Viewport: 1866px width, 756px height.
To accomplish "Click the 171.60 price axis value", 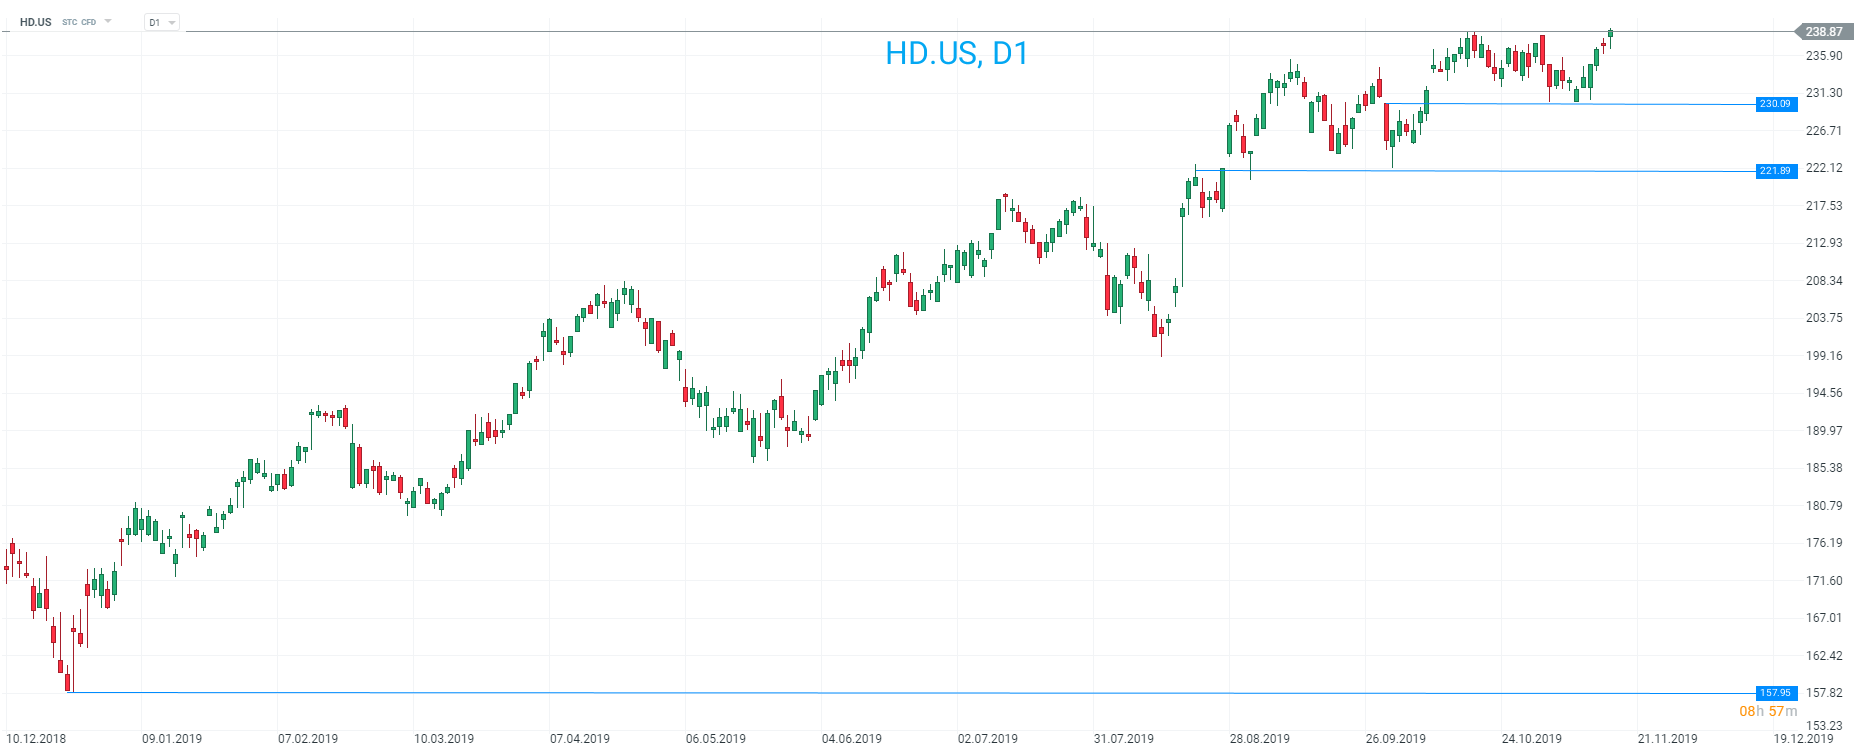I will point(1824,581).
